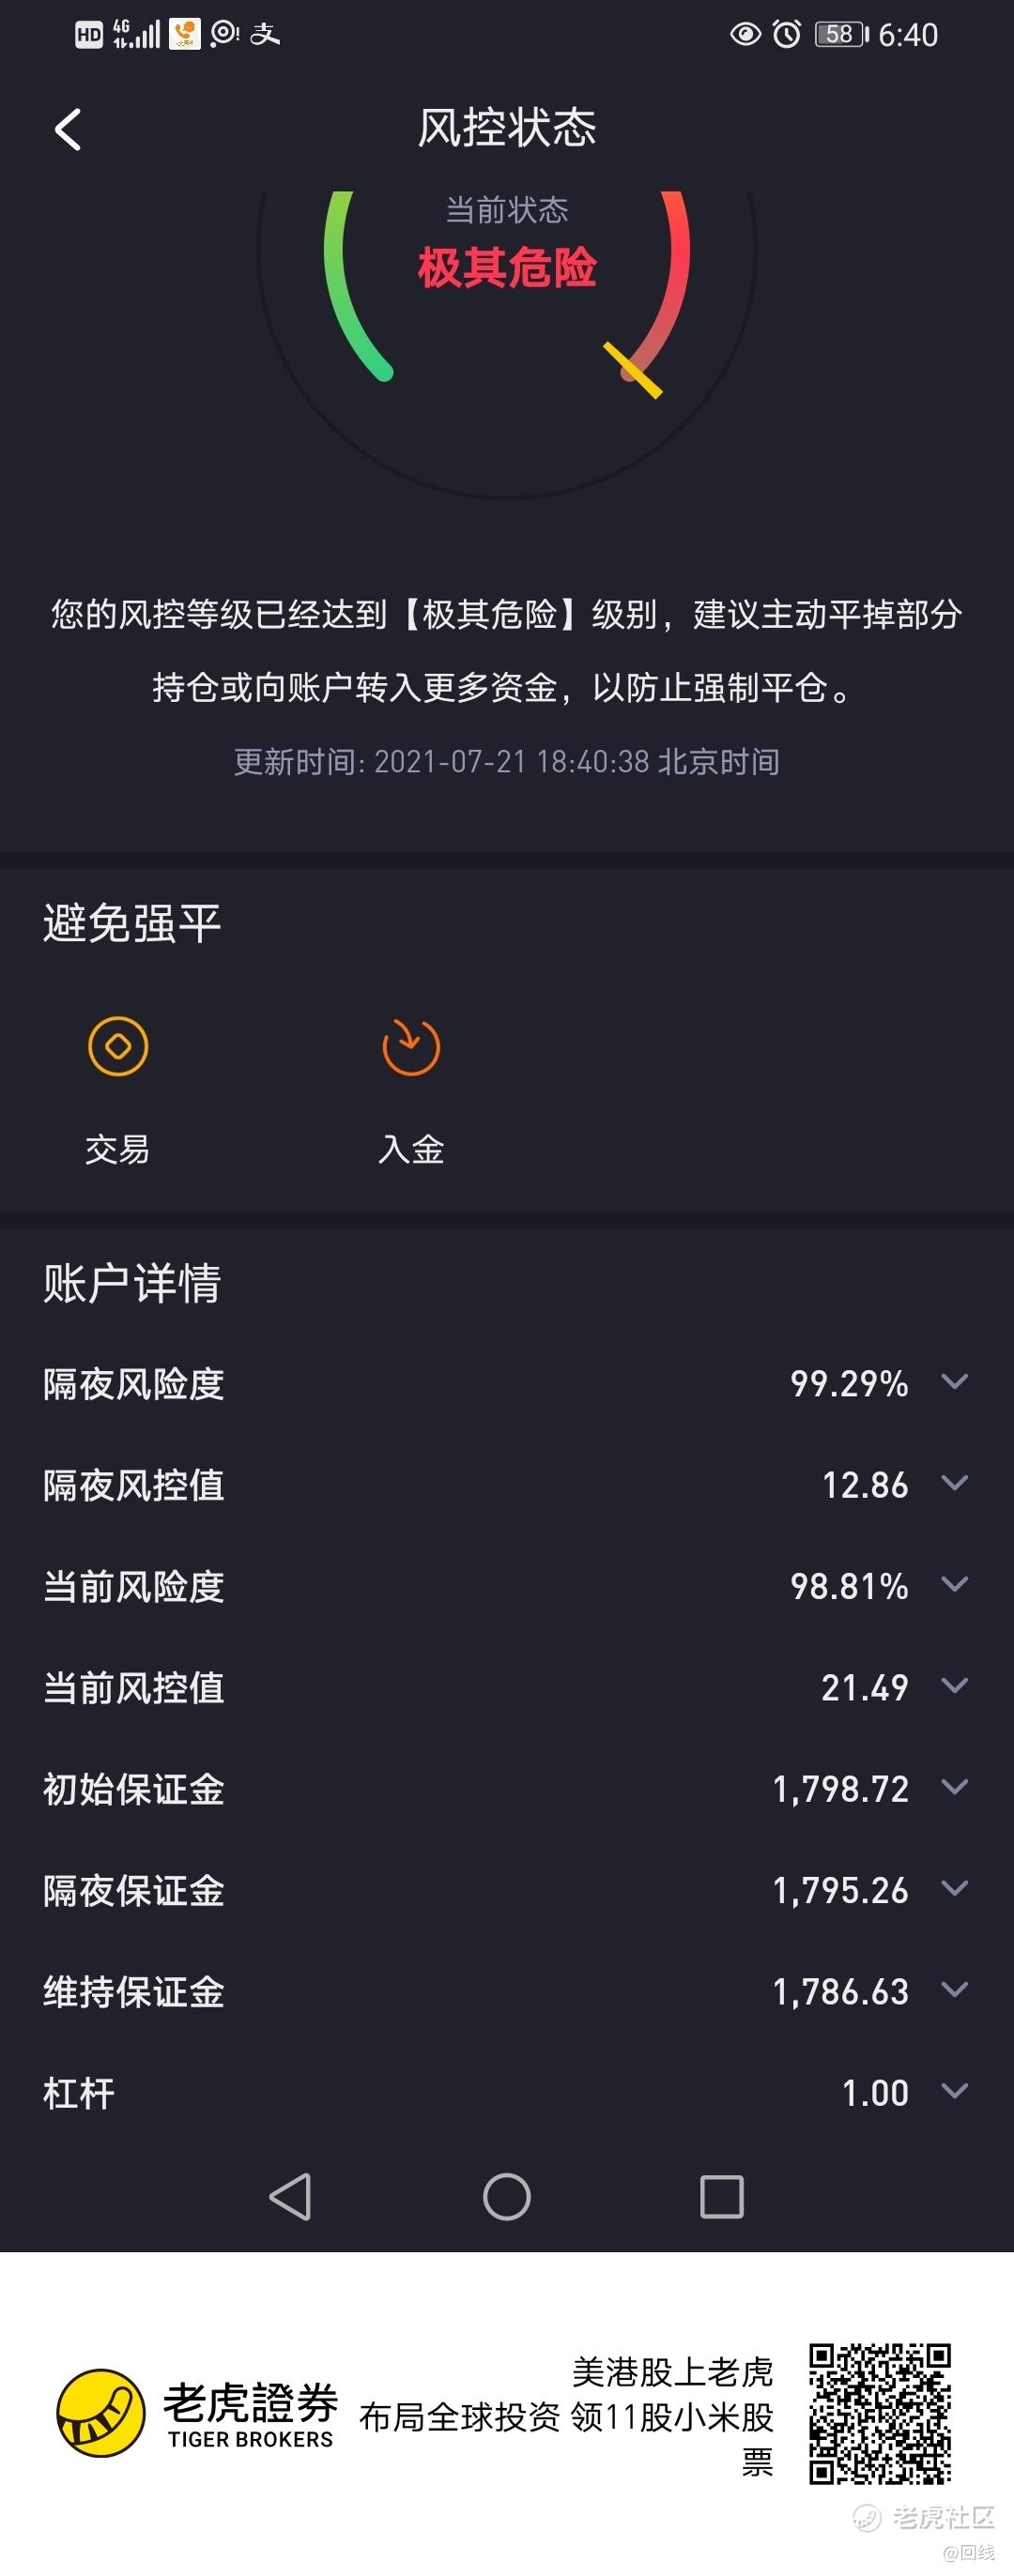This screenshot has width=1014, height=2576.
Task: Open the 交易 trade icon
Action: point(118,1046)
